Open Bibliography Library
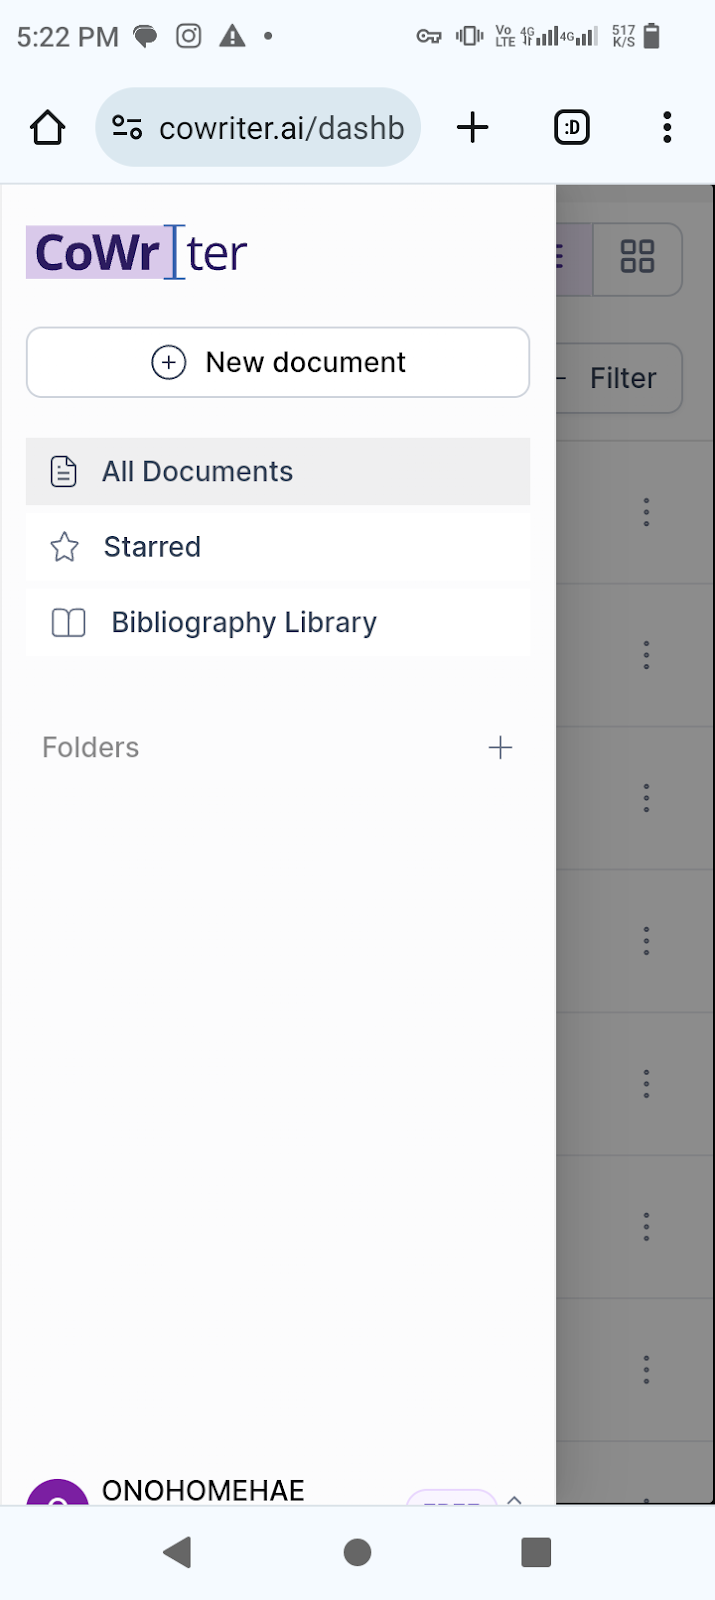The height and width of the screenshot is (1600, 715). click(x=278, y=622)
